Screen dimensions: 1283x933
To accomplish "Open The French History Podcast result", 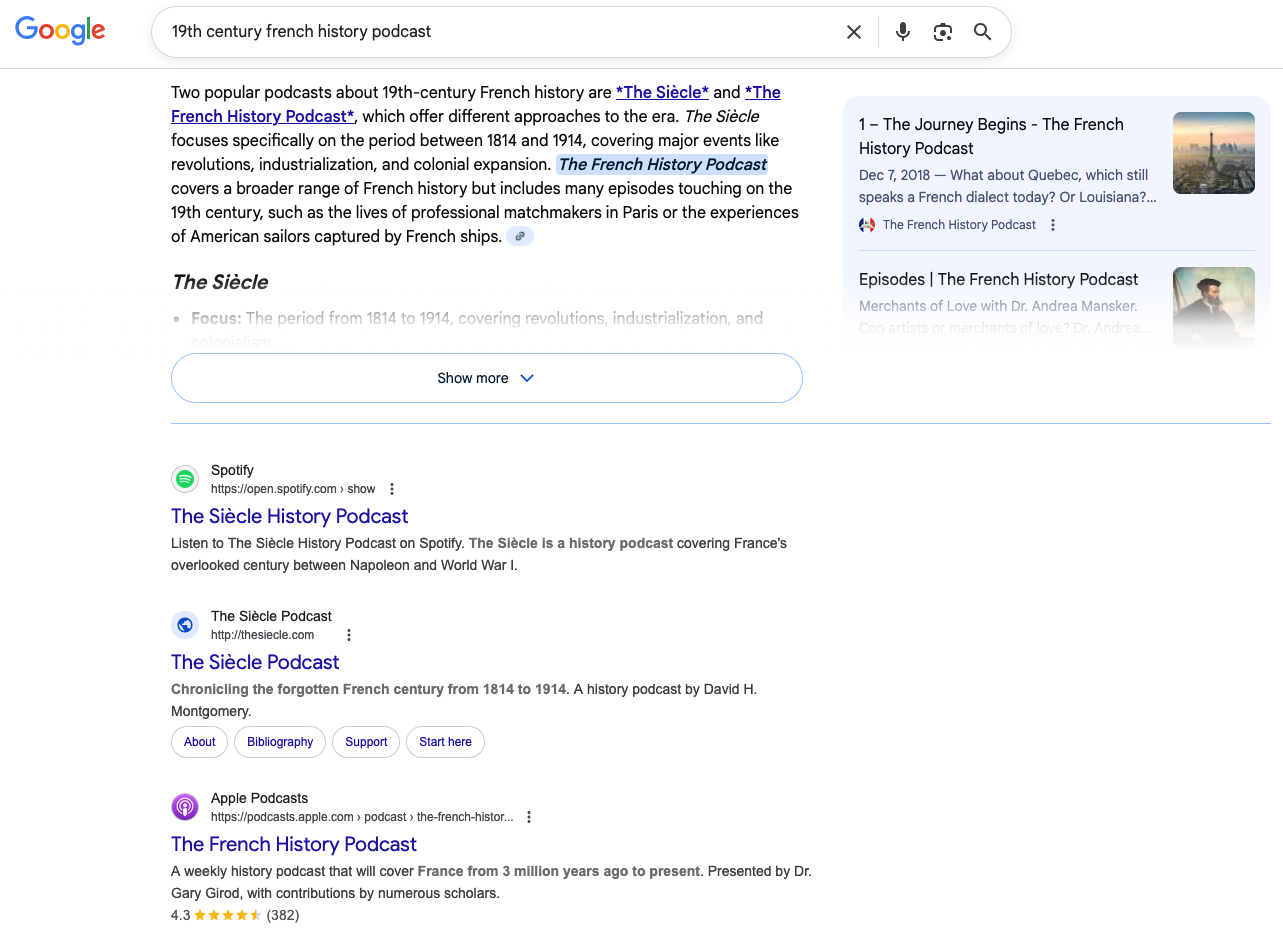I will [x=293, y=844].
